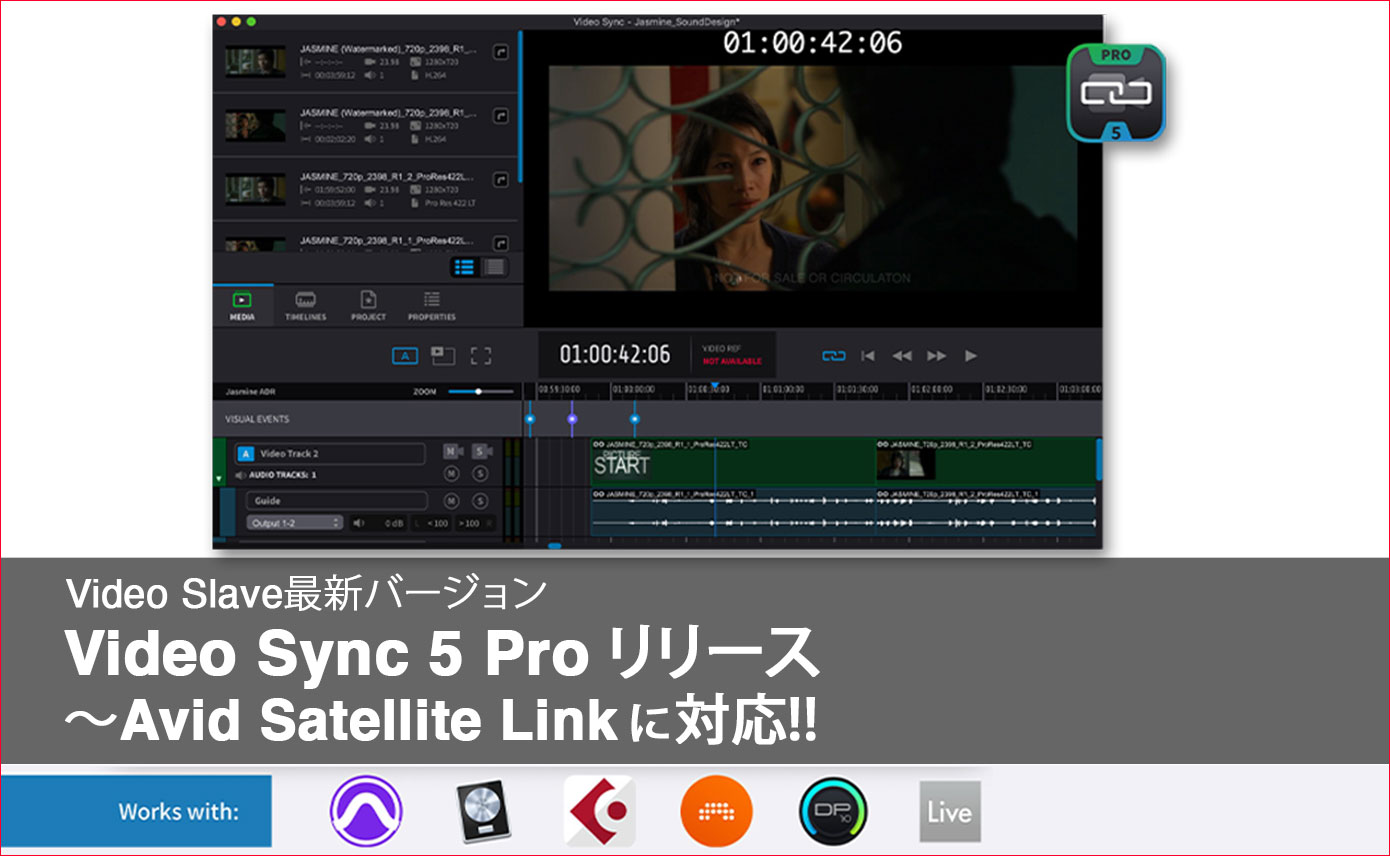Image resolution: width=1390 pixels, height=856 pixels.
Task: Toggle the sync link button
Action: 833,356
